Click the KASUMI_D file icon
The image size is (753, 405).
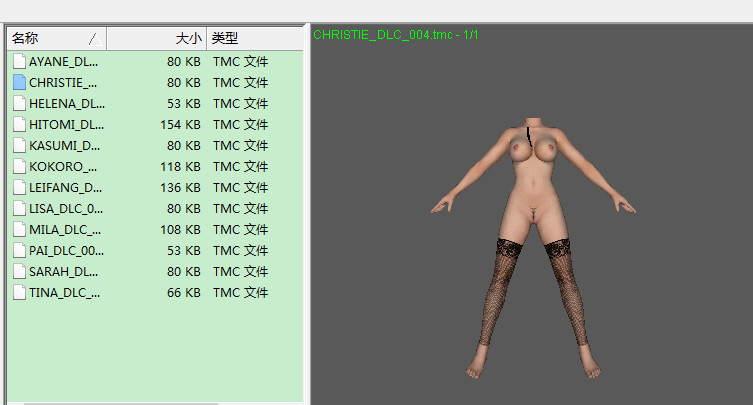tap(19, 146)
